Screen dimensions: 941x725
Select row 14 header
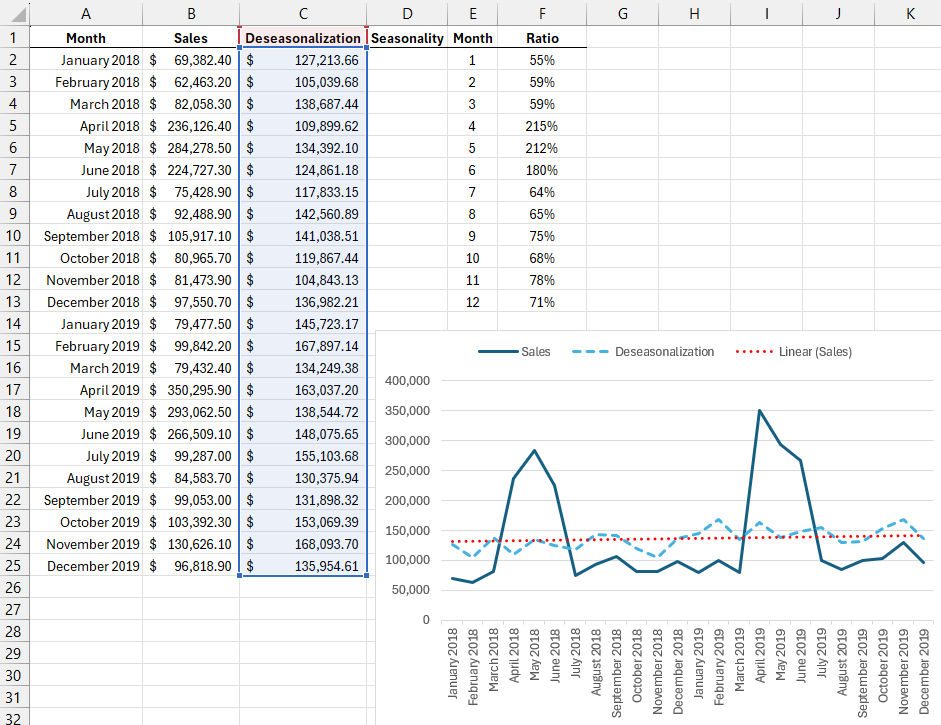click(14, 324)
